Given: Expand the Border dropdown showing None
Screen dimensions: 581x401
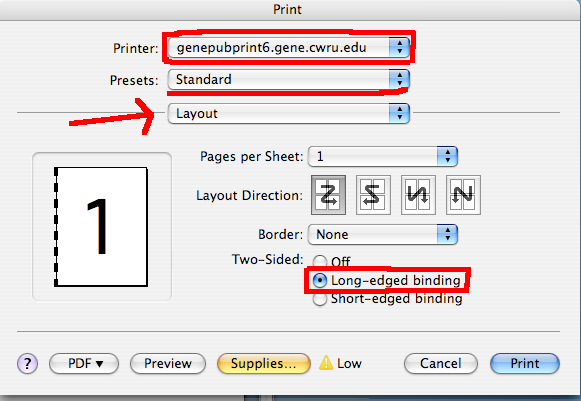Looking at the screenshot, I should [383, 234].
